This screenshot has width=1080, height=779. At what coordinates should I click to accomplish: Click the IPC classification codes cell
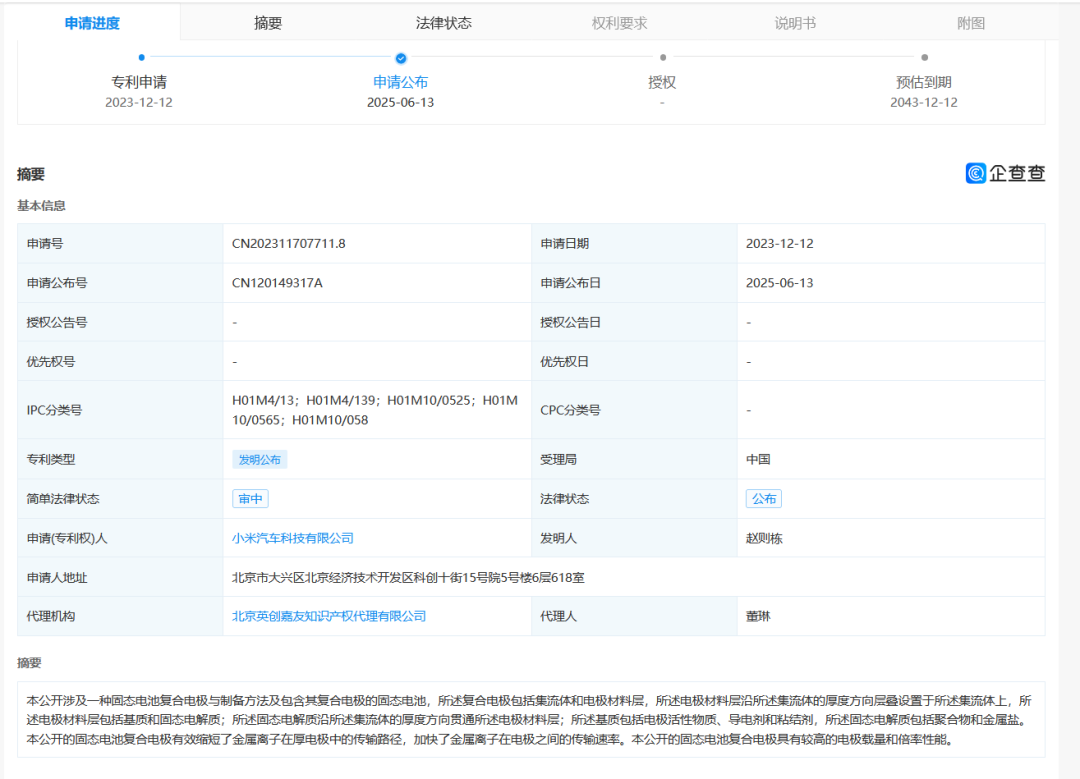point(375,410)
